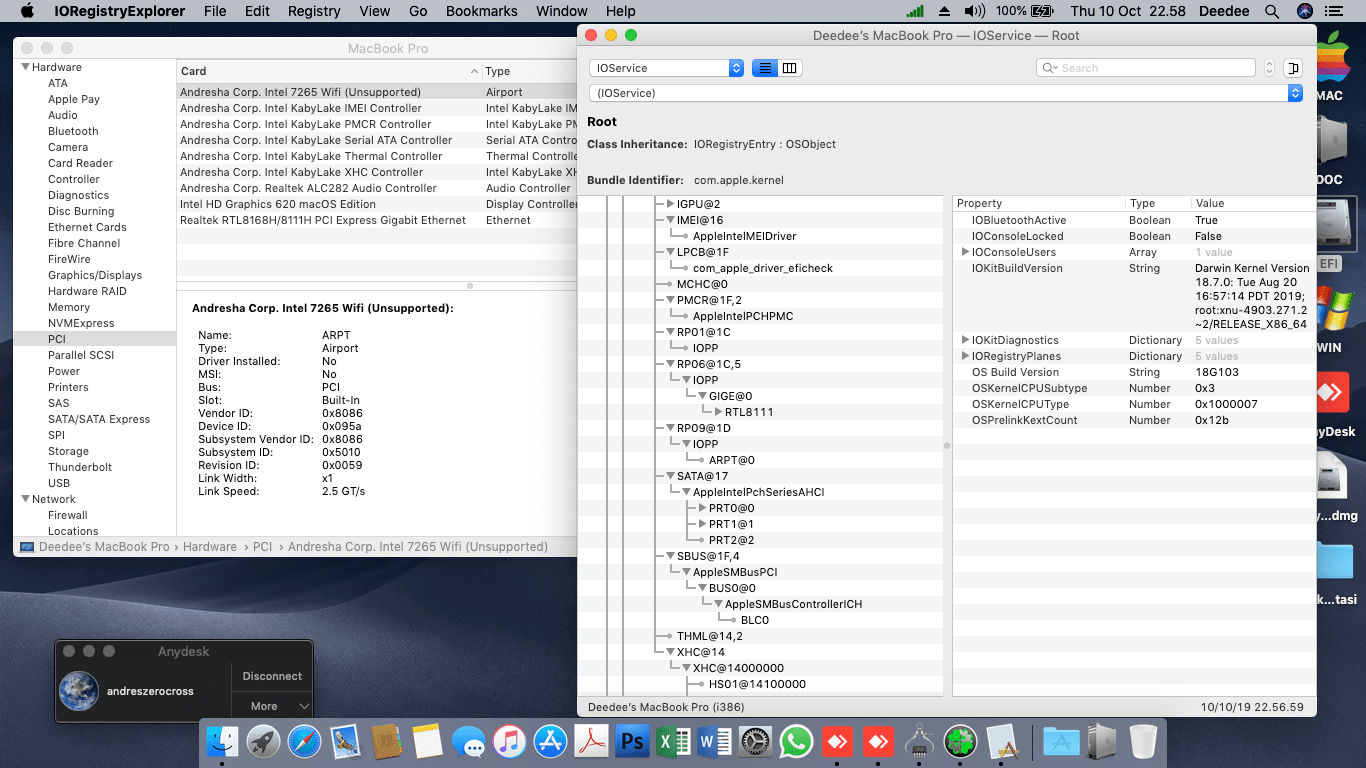This screenshot has height=768, width=1366.
Task: Select Graphics/Displays in the sidebar
Action: (95, 275)
